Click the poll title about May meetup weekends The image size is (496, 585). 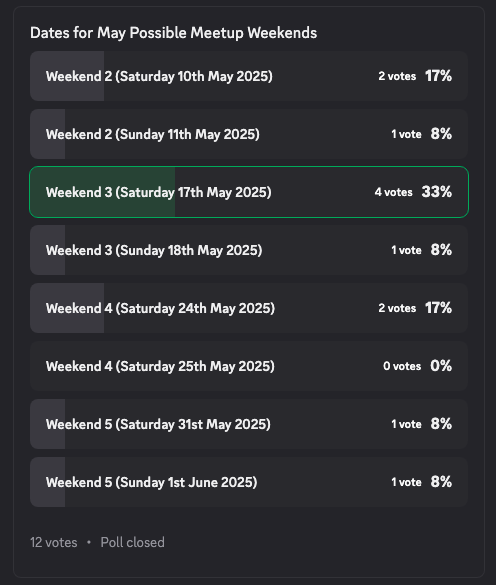[x=174, y=33]
